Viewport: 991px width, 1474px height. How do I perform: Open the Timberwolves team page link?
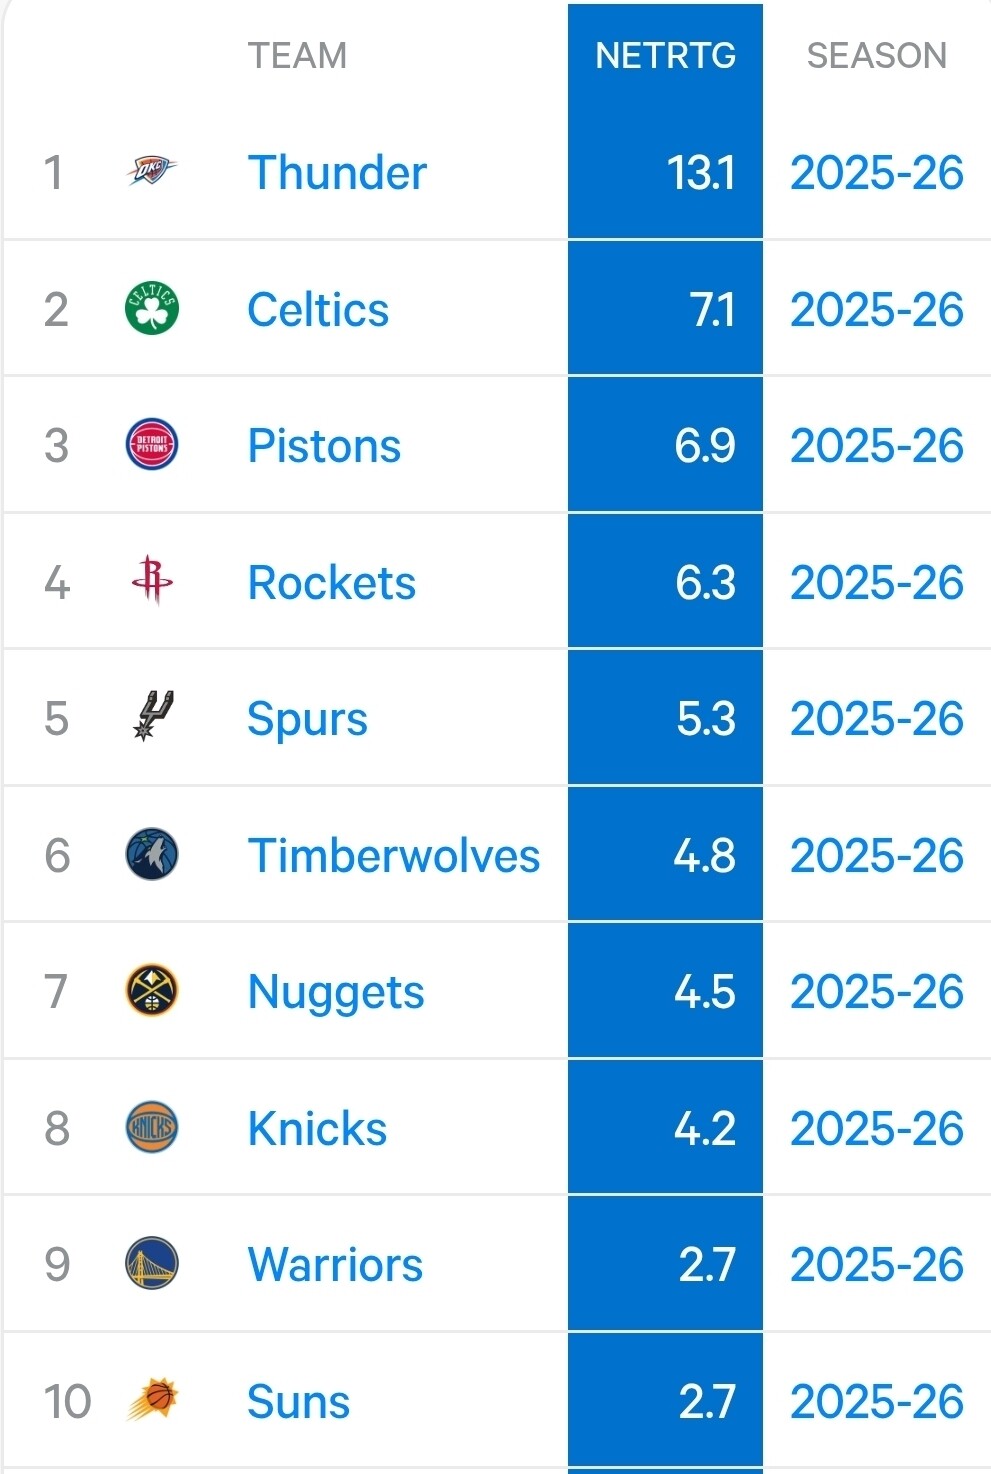(393, 856)
